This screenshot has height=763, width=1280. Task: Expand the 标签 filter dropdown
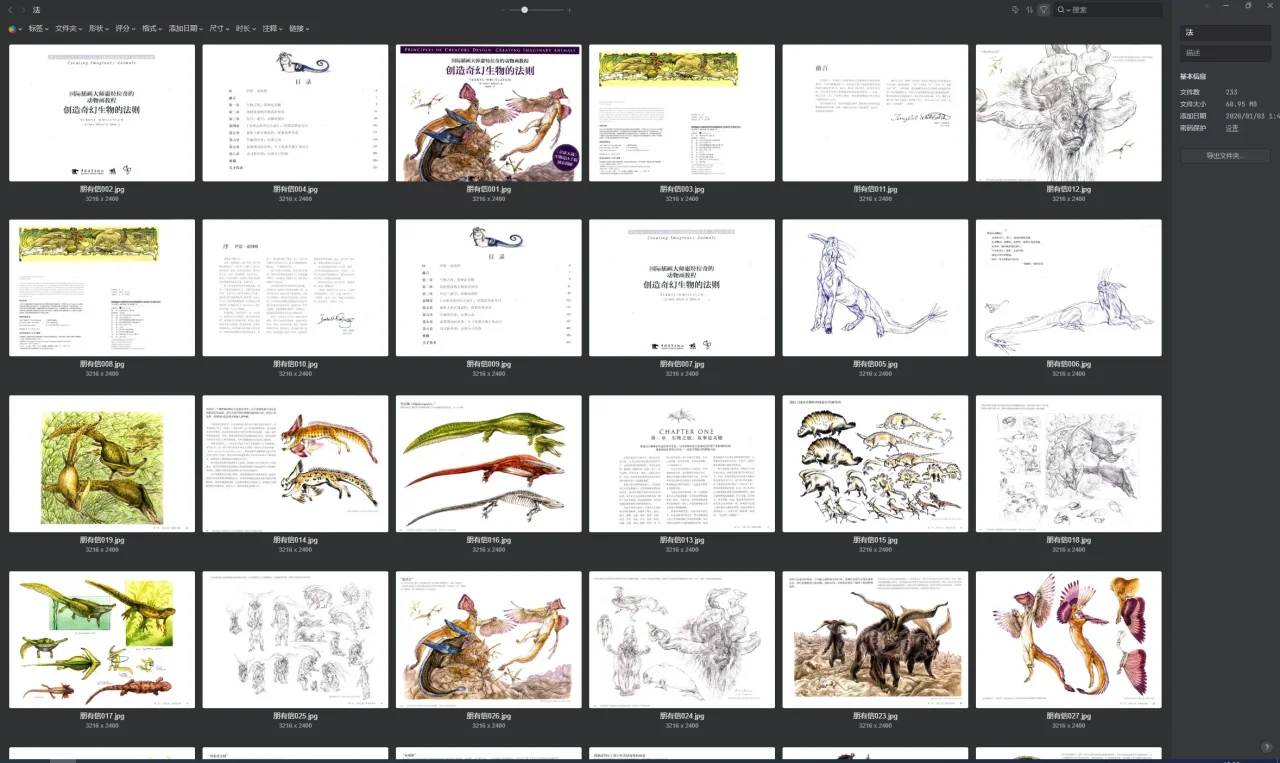(x=39, y=29)
